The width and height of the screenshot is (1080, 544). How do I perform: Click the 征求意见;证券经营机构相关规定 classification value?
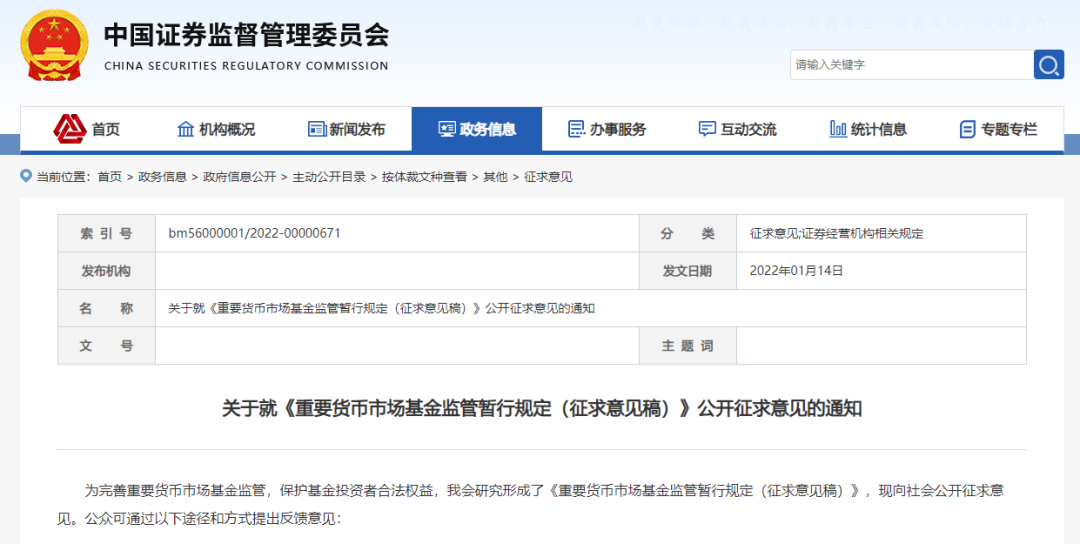coord(837,233)
